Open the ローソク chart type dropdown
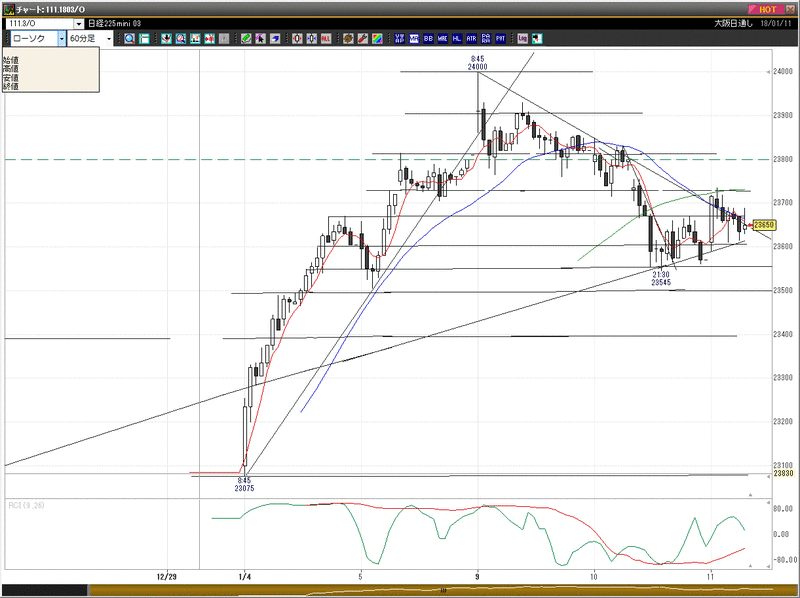 click(x=61, y=38)
